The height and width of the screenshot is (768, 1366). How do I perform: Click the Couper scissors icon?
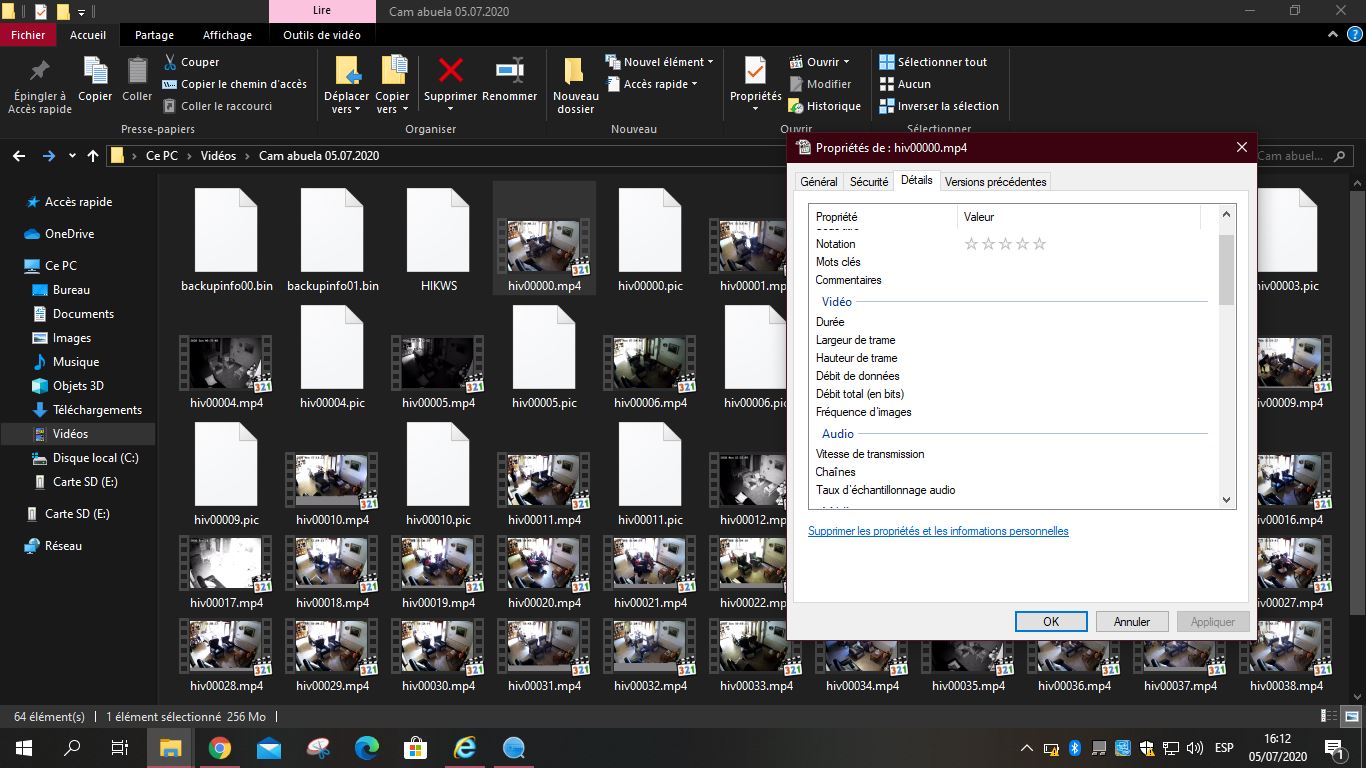click(170, 62)
